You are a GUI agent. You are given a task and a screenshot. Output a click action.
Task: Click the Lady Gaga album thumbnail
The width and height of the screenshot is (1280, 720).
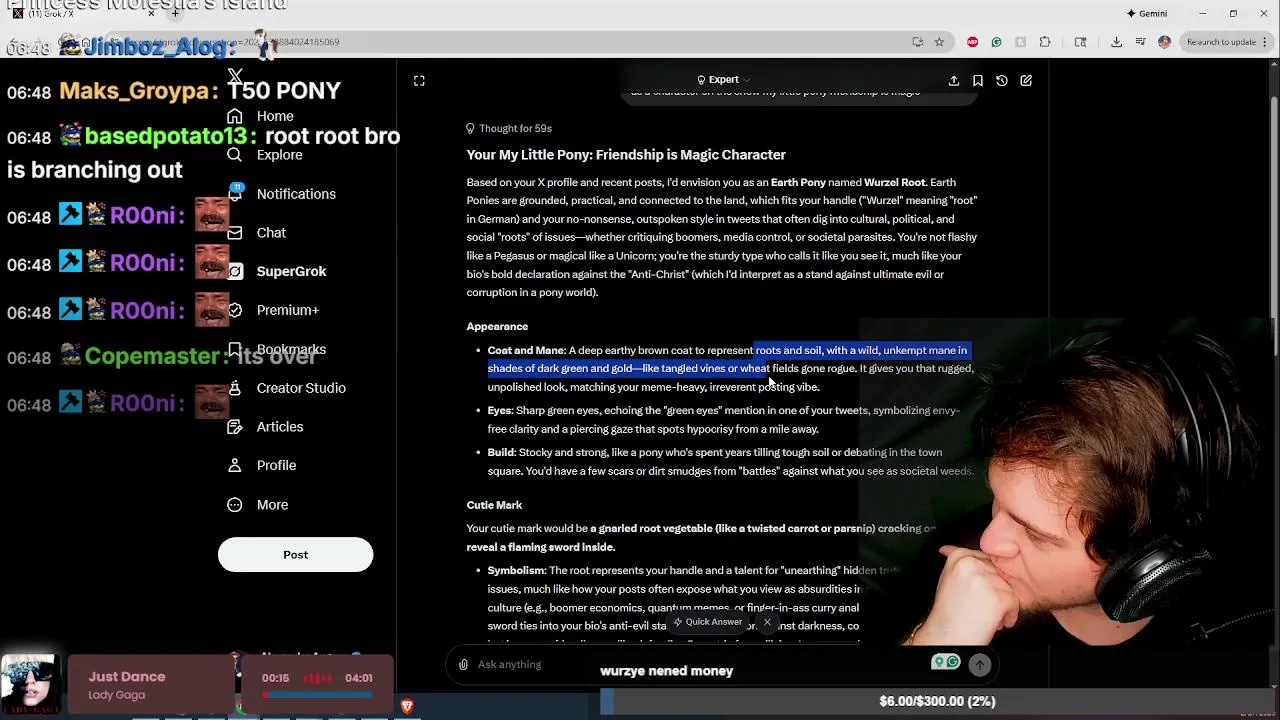(30, 685)
